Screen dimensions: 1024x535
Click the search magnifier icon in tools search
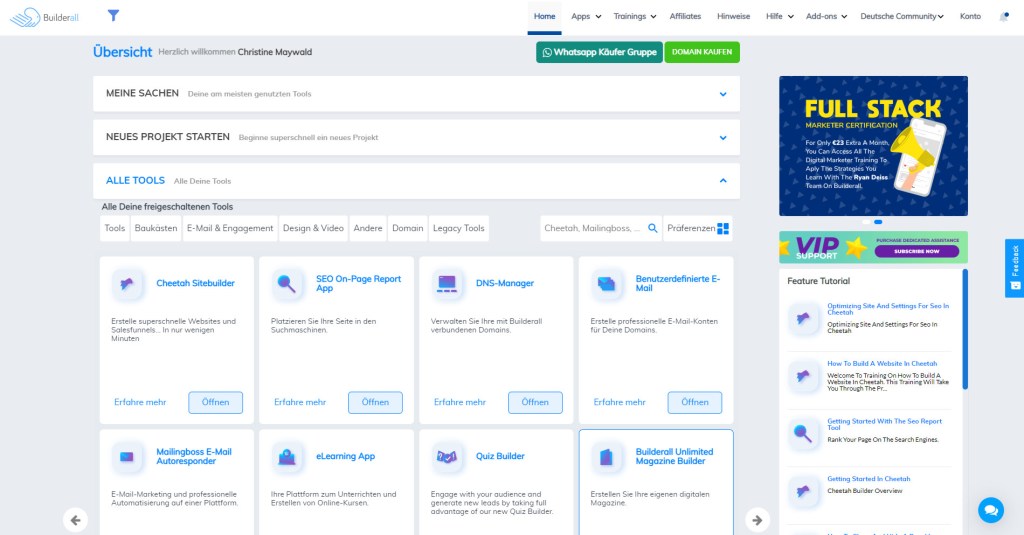coord(653,228)
